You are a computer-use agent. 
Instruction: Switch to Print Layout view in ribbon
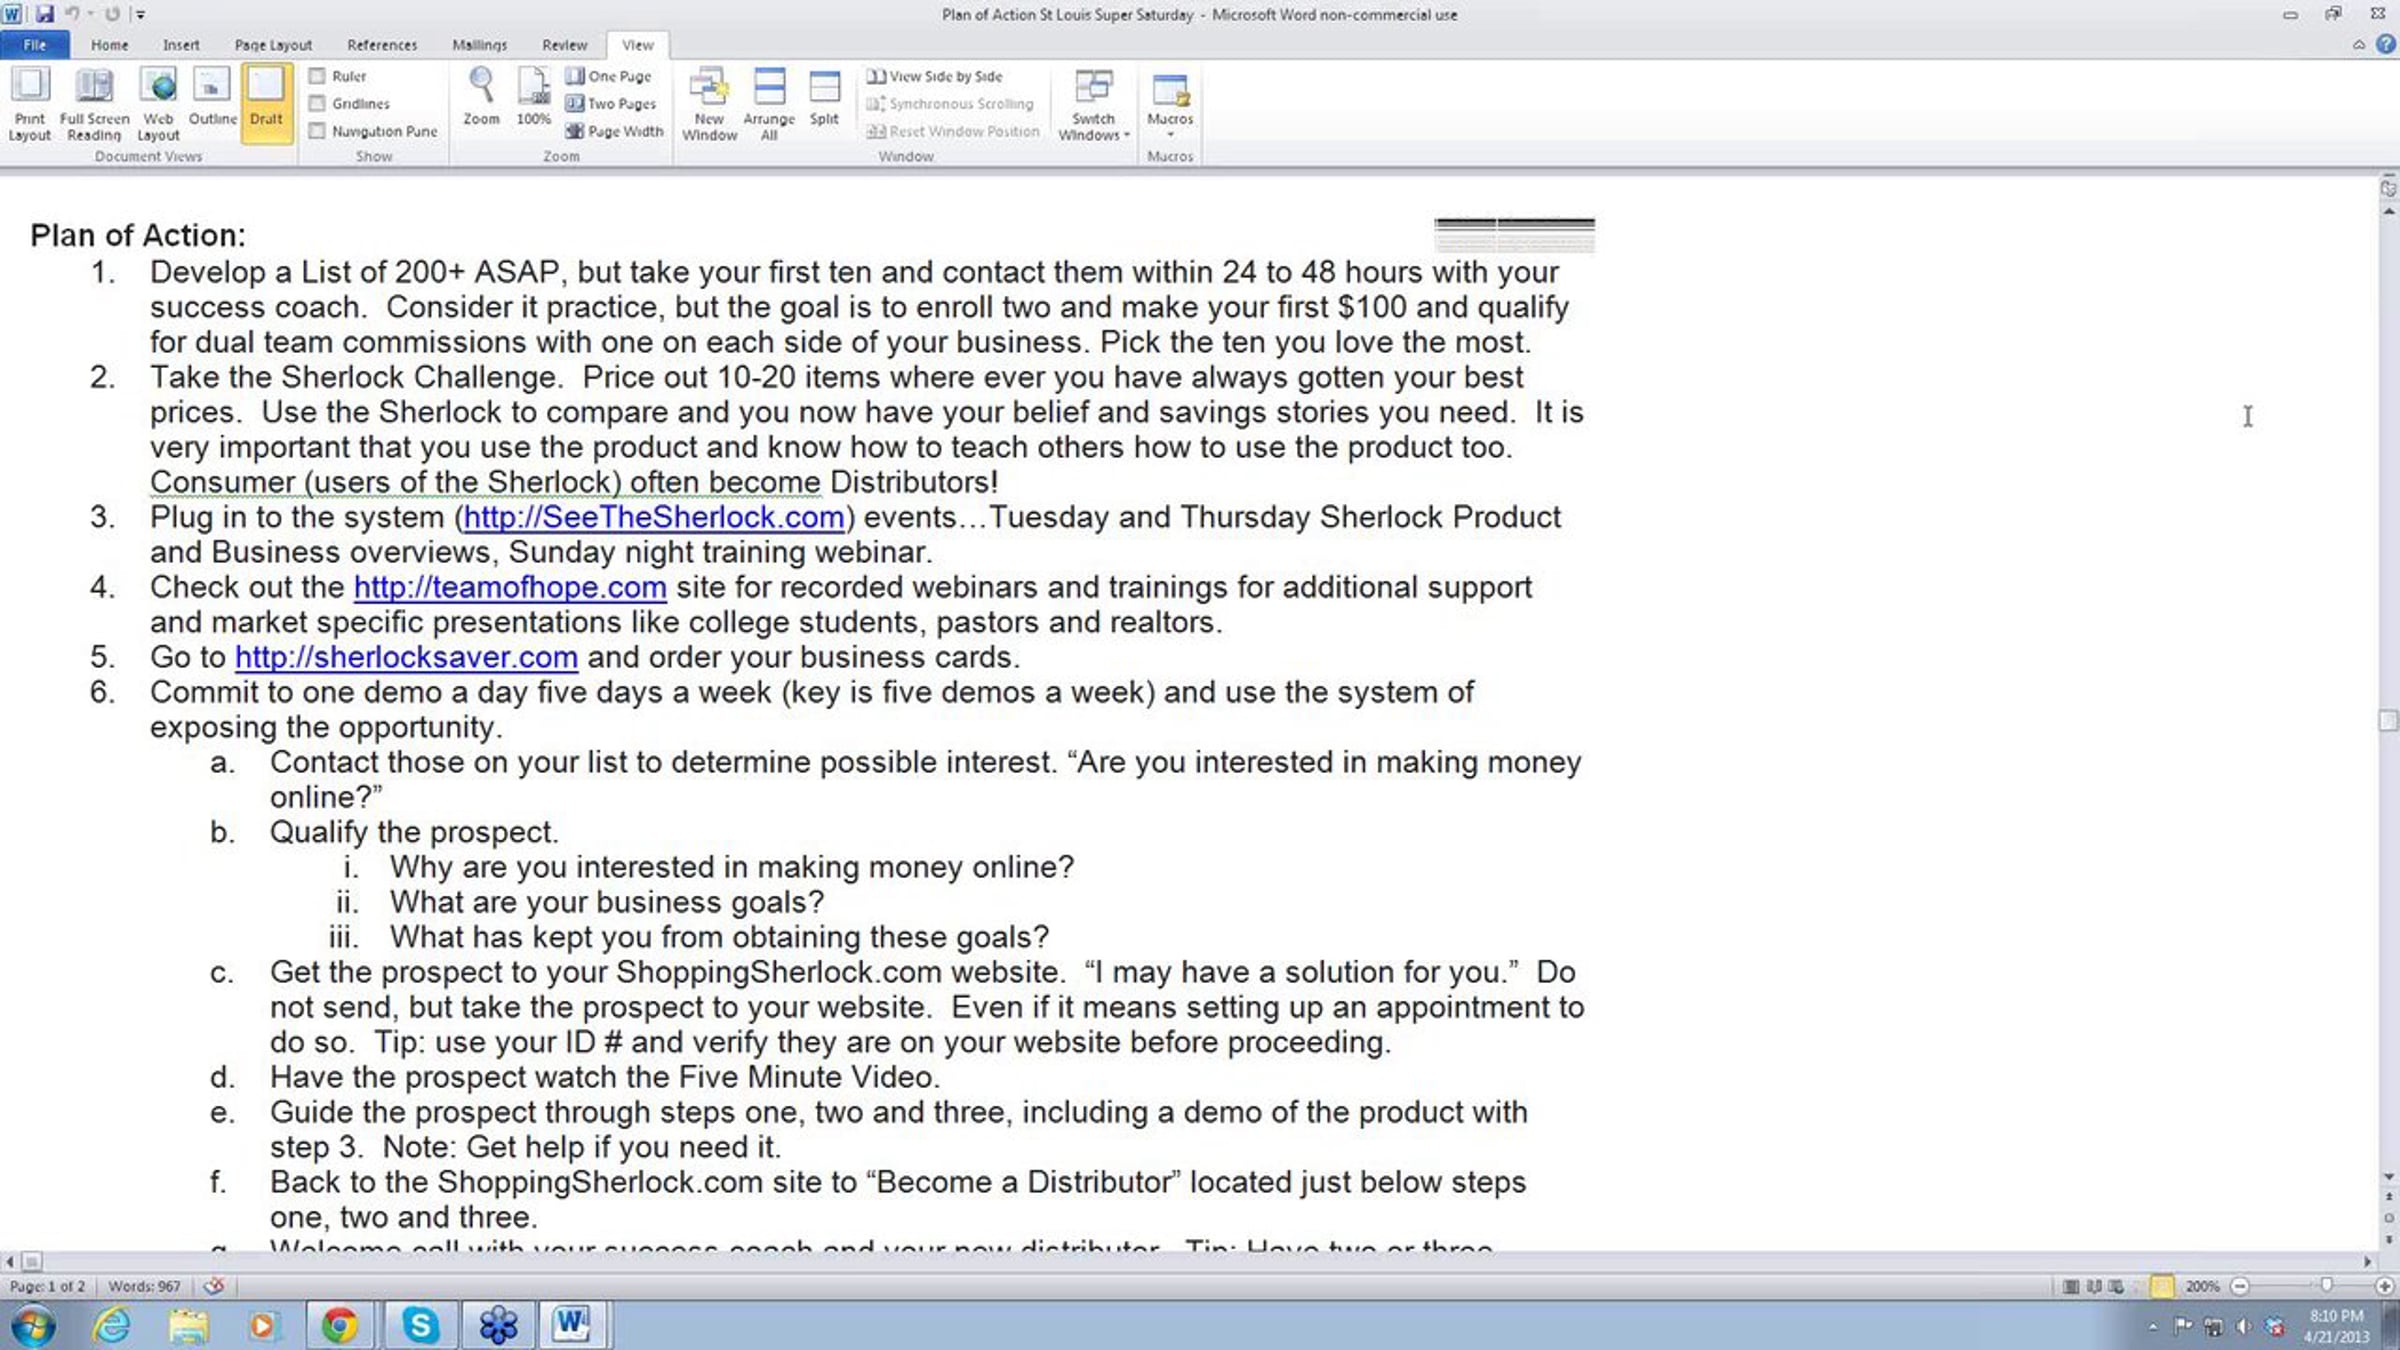pos(29,105)
